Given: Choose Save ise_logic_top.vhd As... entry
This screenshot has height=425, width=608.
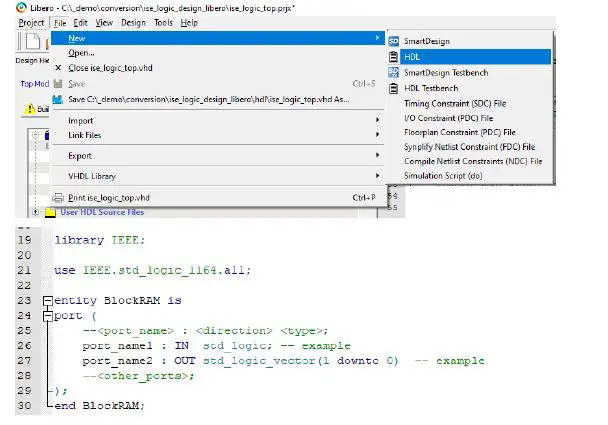Looking at the screenshot, I should pyautogui.click(x=218, y=99).
